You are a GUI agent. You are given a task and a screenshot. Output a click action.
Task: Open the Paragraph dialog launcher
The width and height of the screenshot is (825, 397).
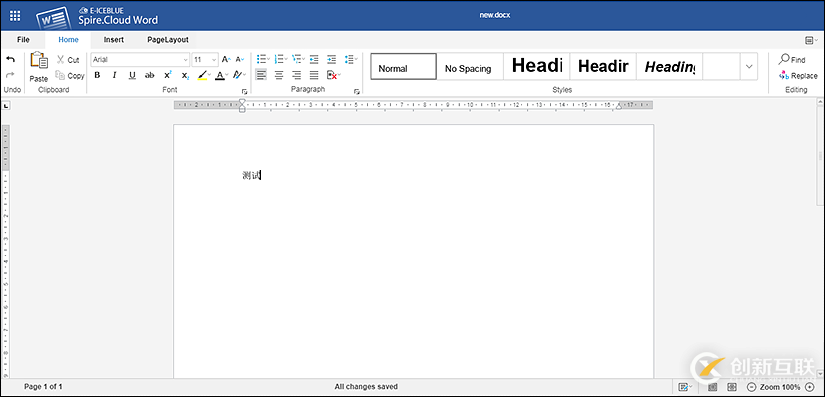click(x=357, y=91)
